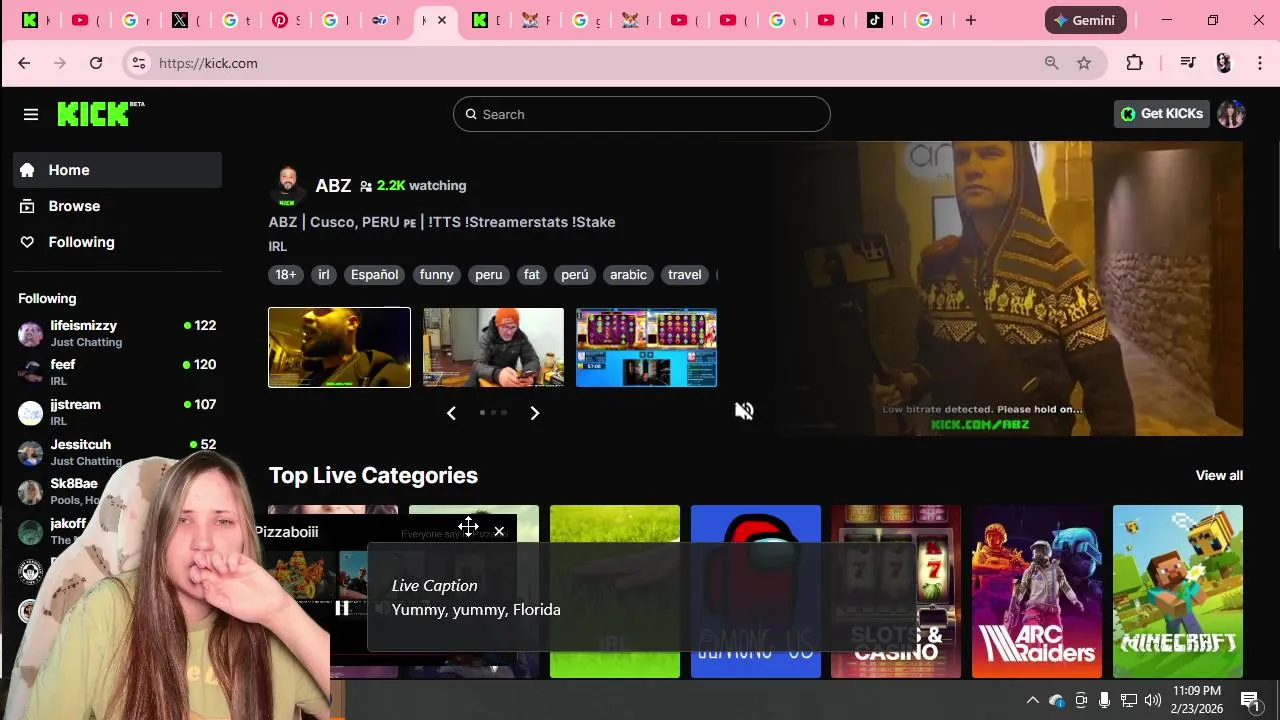Click the ABZ streamer avatar

(x=287, y=186)
